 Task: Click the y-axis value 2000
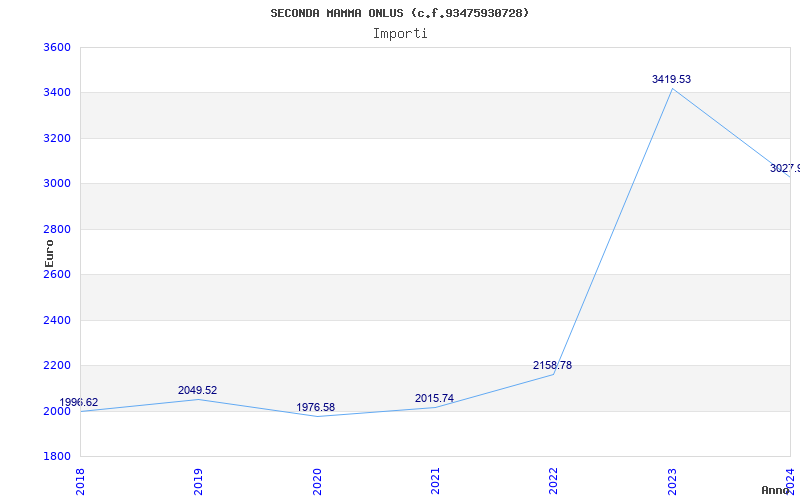pos(57,411)
